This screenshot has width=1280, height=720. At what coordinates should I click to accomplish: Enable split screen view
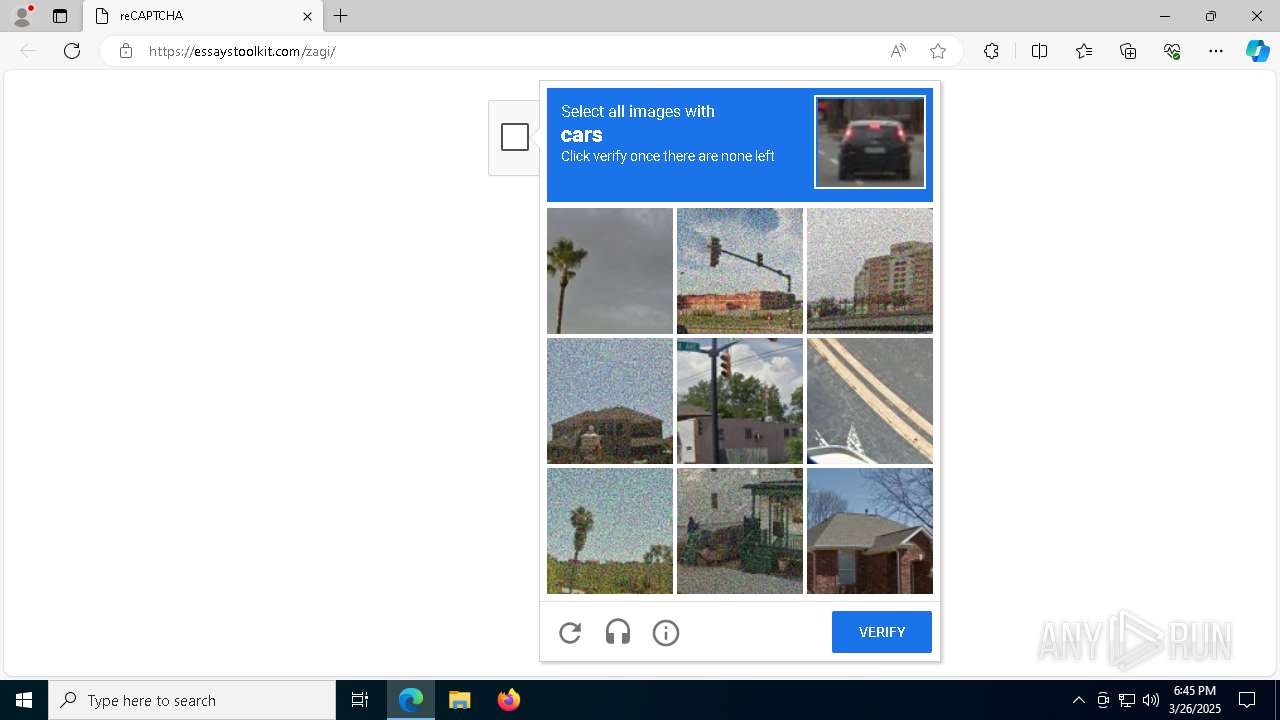point(1039,51)
